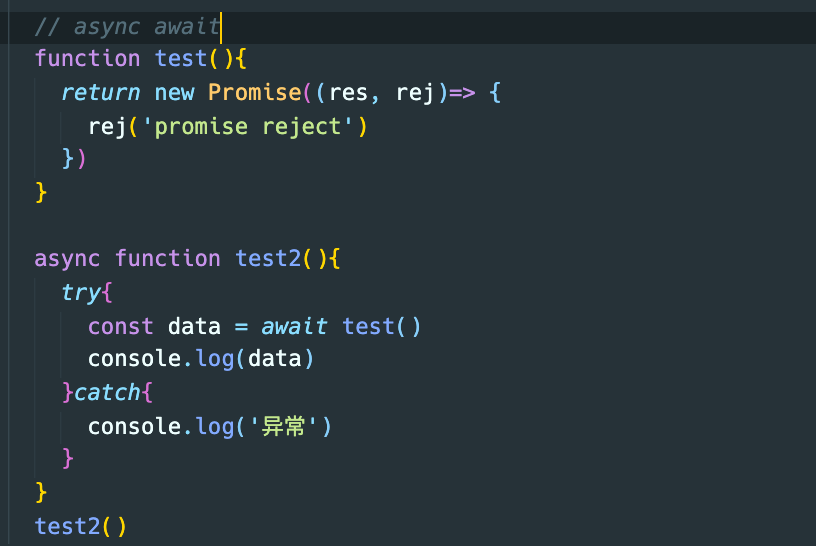Click the async keyword before function test2
The width and height of the screenshot is (816, 546).
67,258
